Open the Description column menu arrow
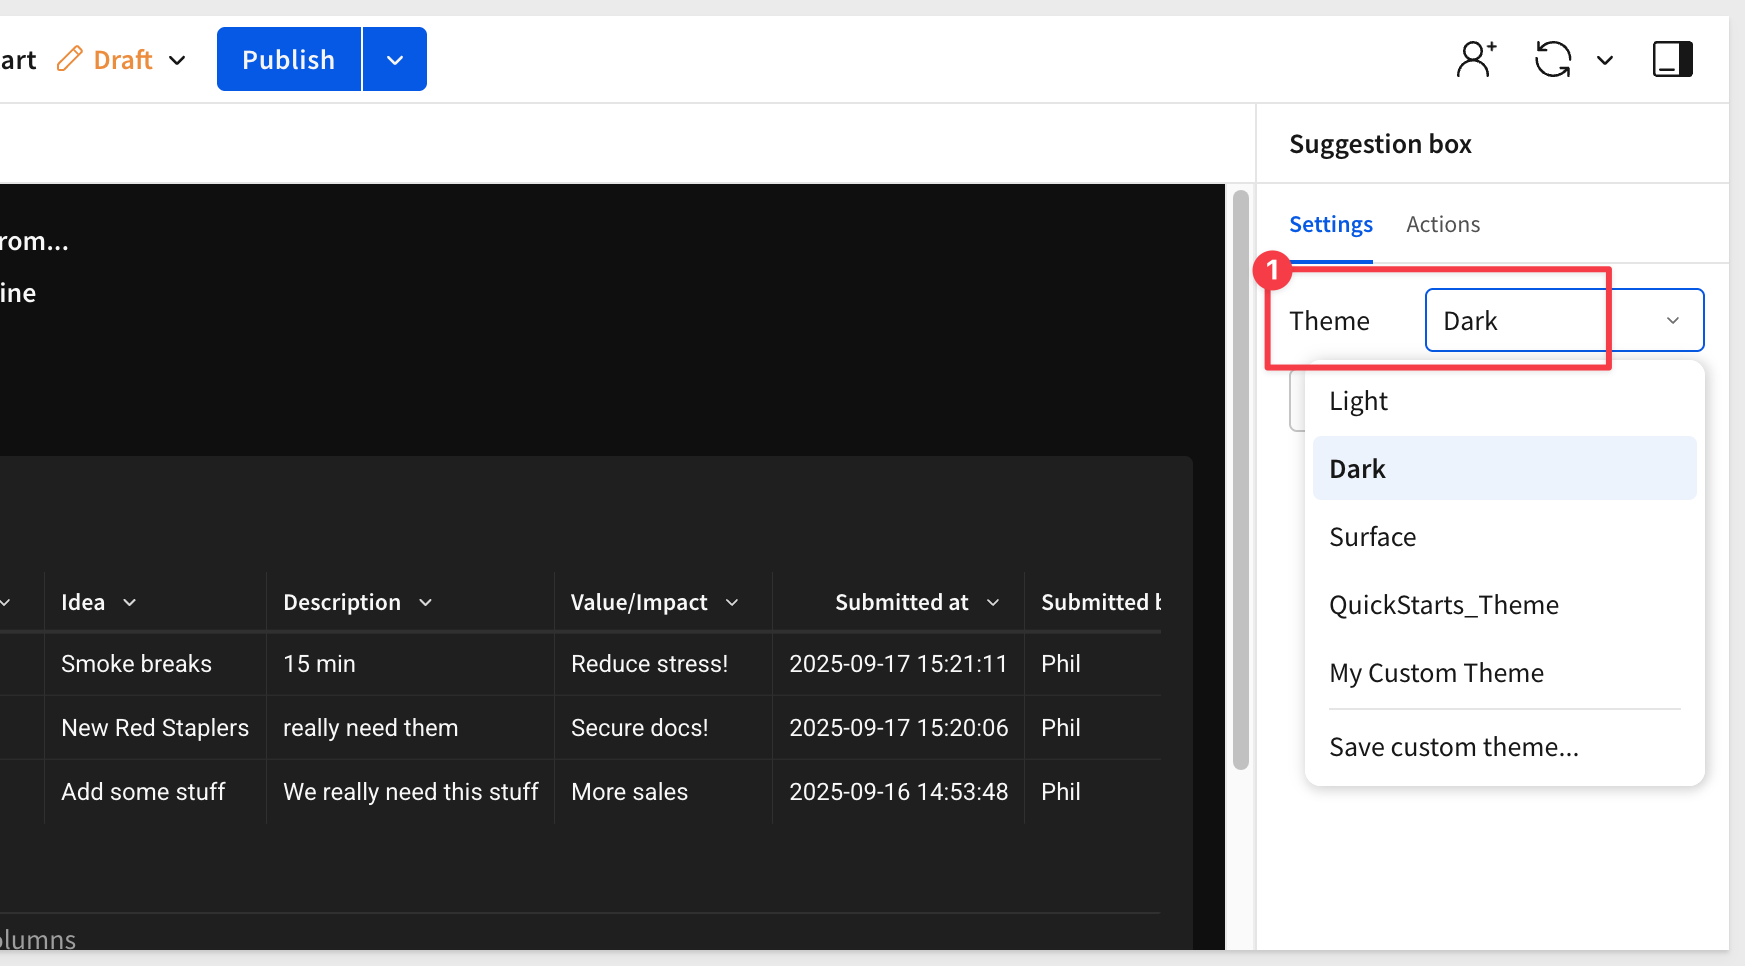 [425, 603]
